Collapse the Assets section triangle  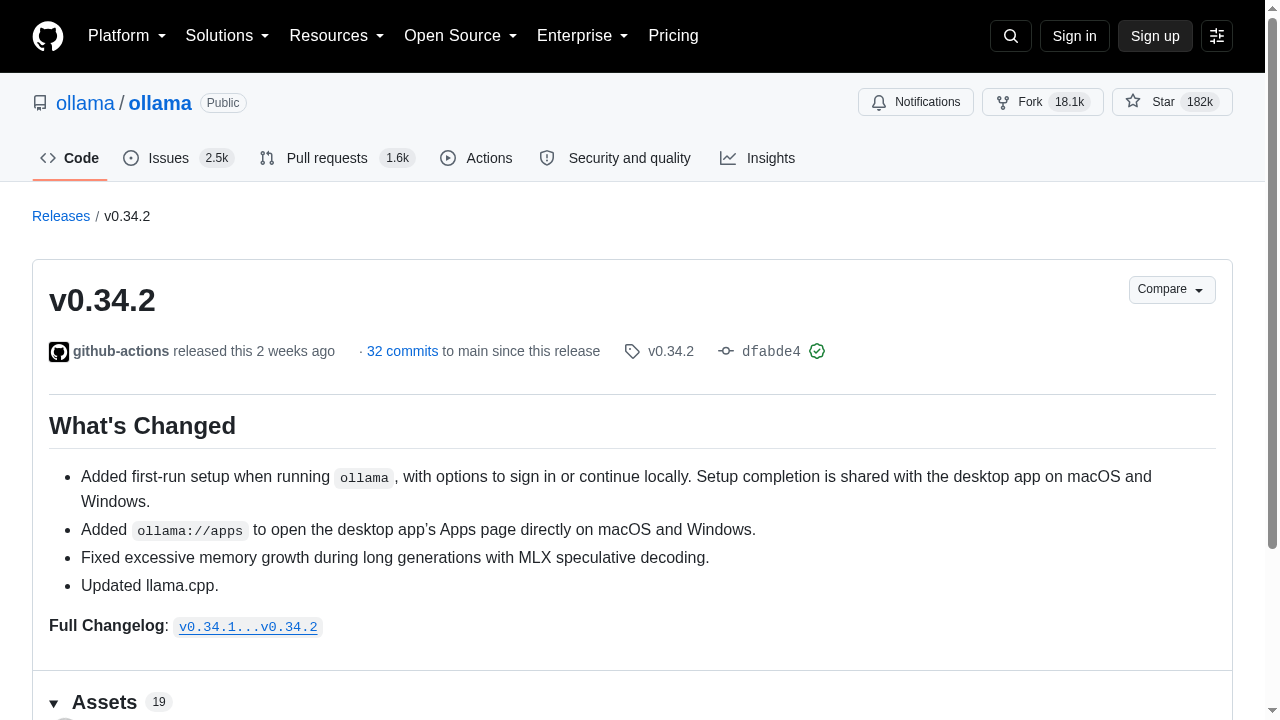54,703
